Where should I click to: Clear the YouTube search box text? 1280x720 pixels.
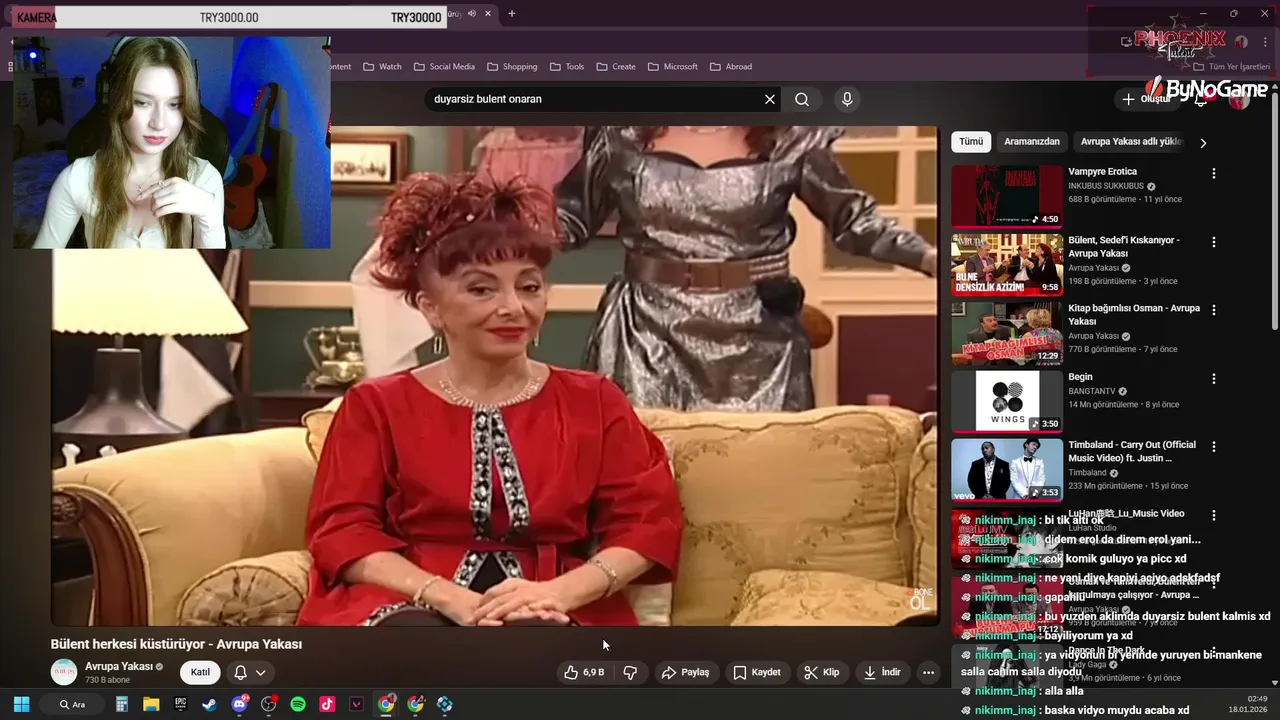point(770,99)
